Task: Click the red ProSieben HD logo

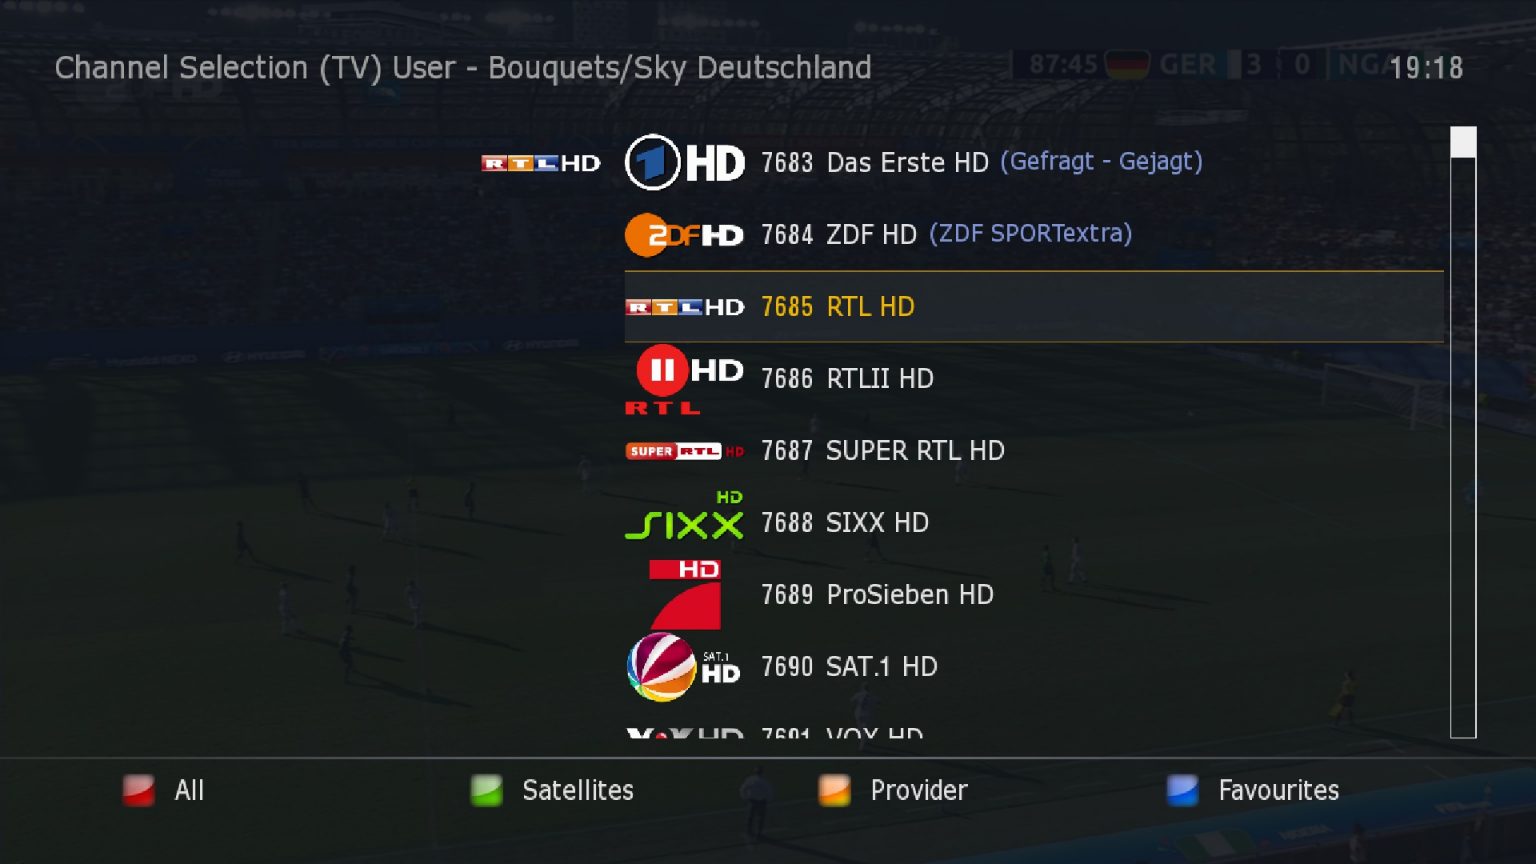Action: (685, 594)
